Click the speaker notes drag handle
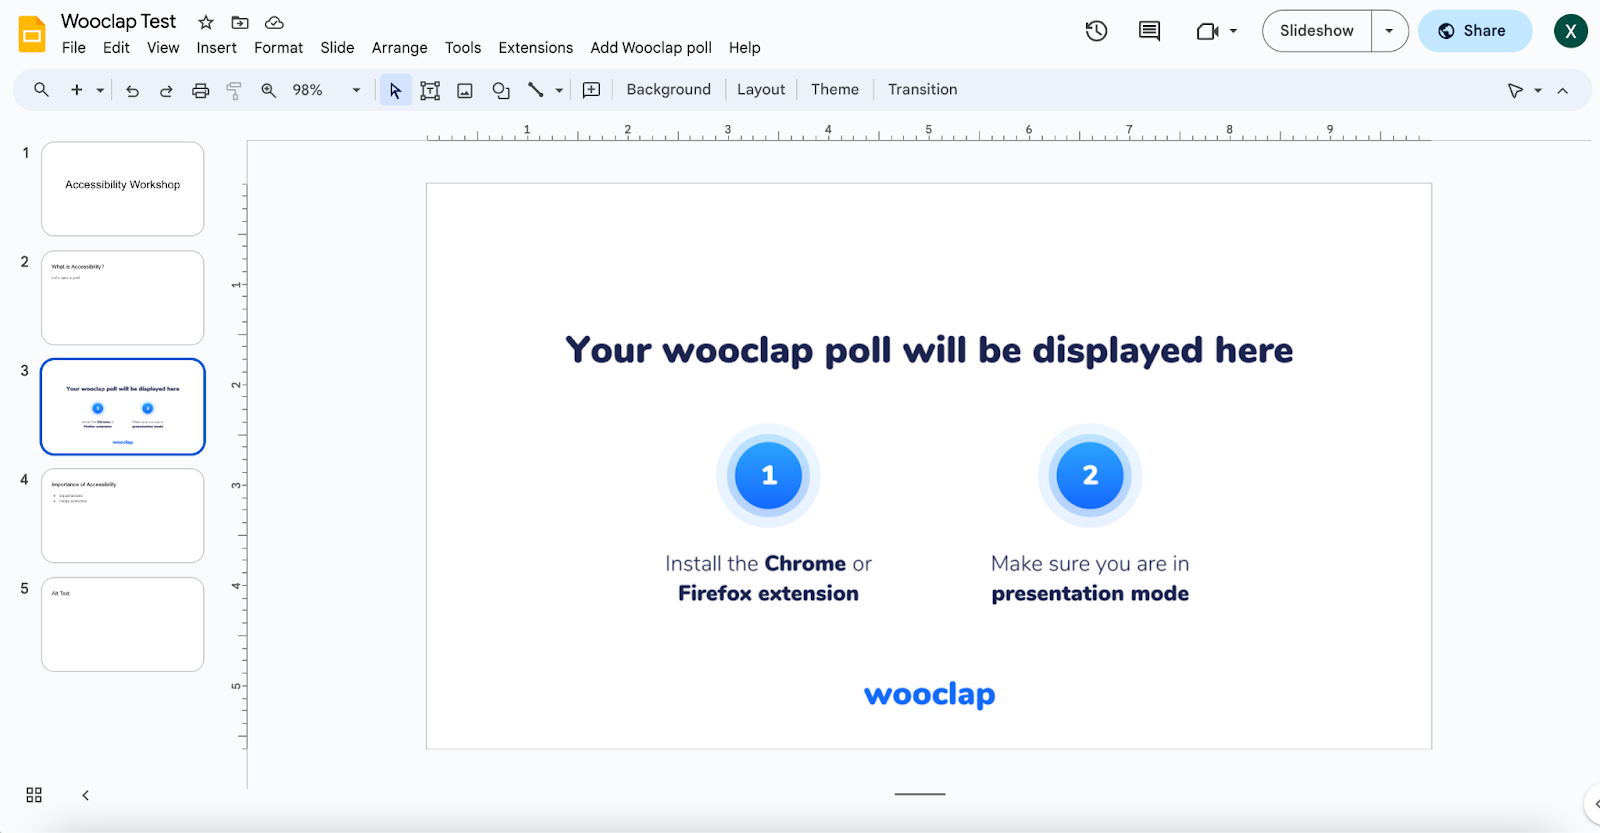 [920, 794]
